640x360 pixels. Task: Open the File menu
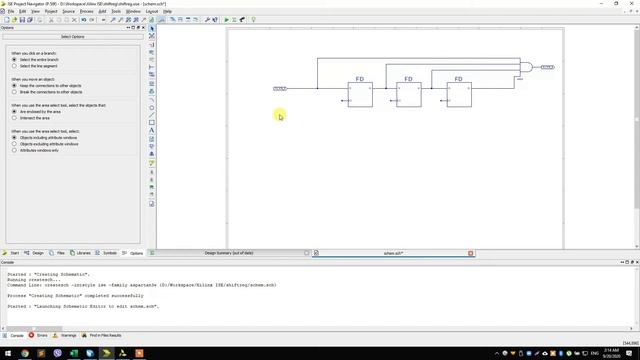point(11,11)
